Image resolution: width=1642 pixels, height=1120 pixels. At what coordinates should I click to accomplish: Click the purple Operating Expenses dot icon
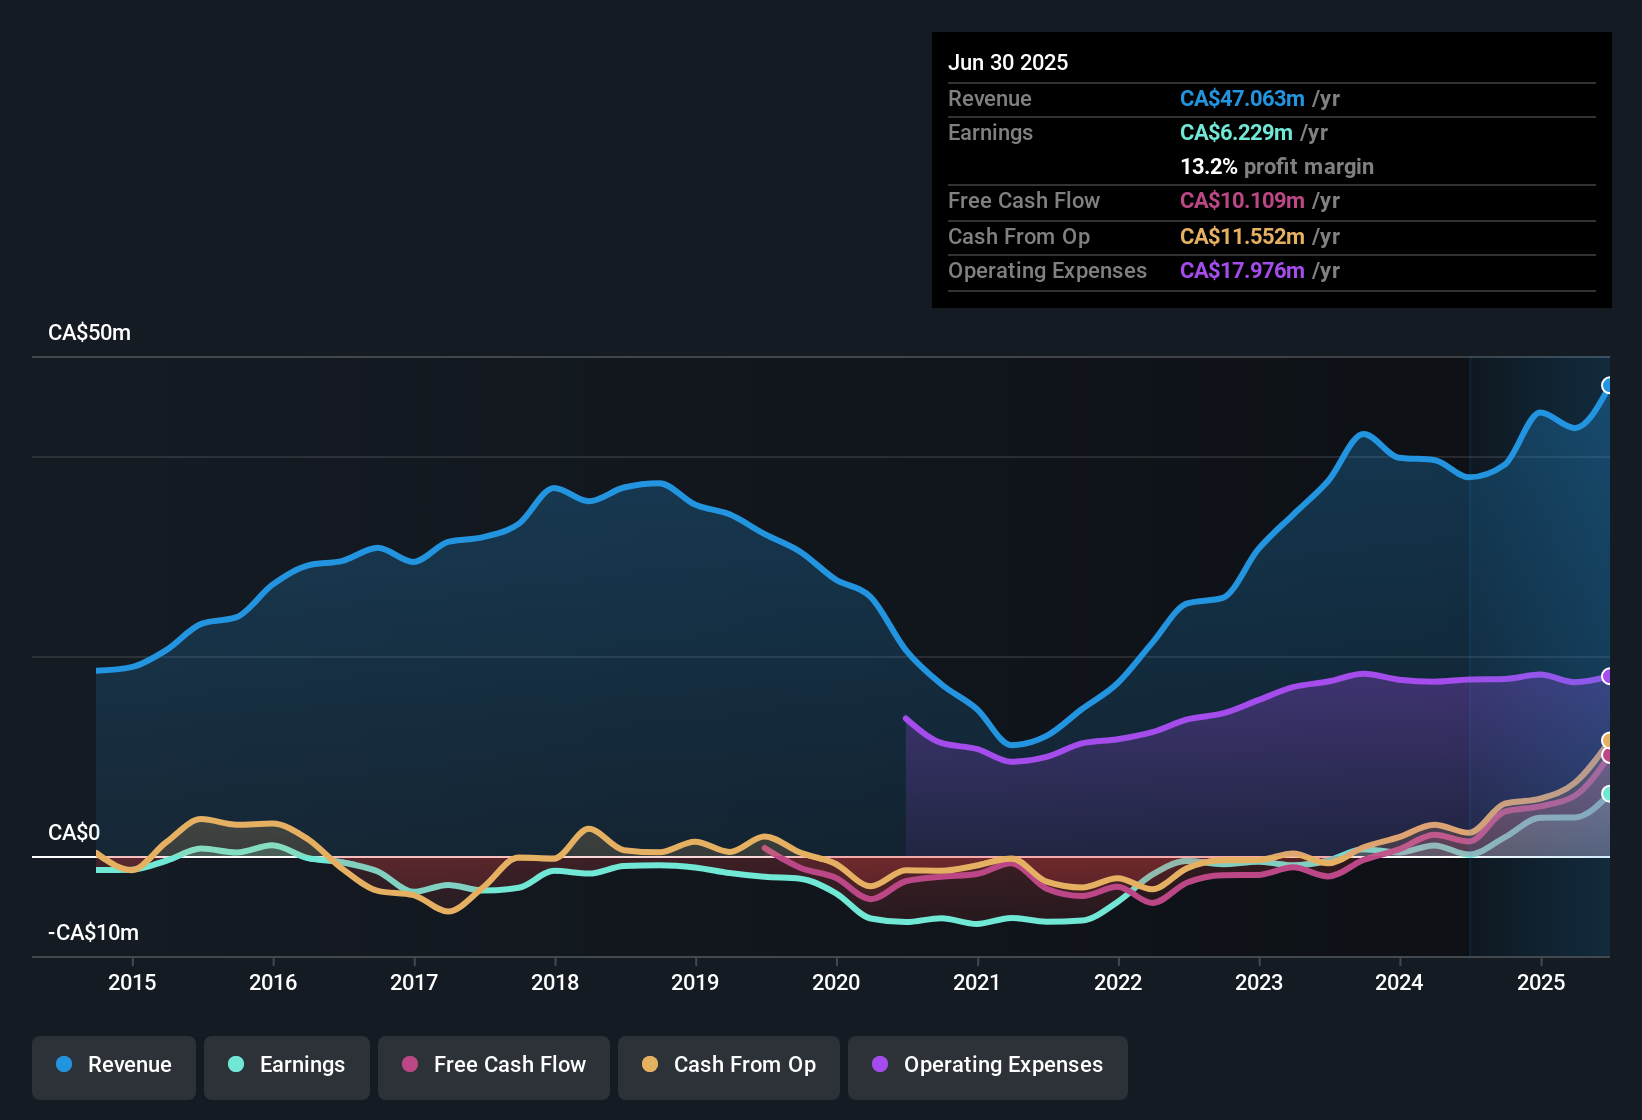click(x=878, y=1065)
